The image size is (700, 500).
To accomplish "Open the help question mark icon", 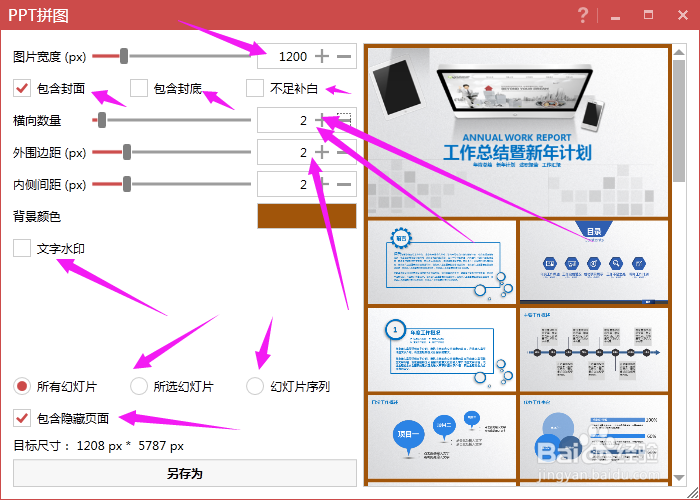I will (x=583, y=15).
